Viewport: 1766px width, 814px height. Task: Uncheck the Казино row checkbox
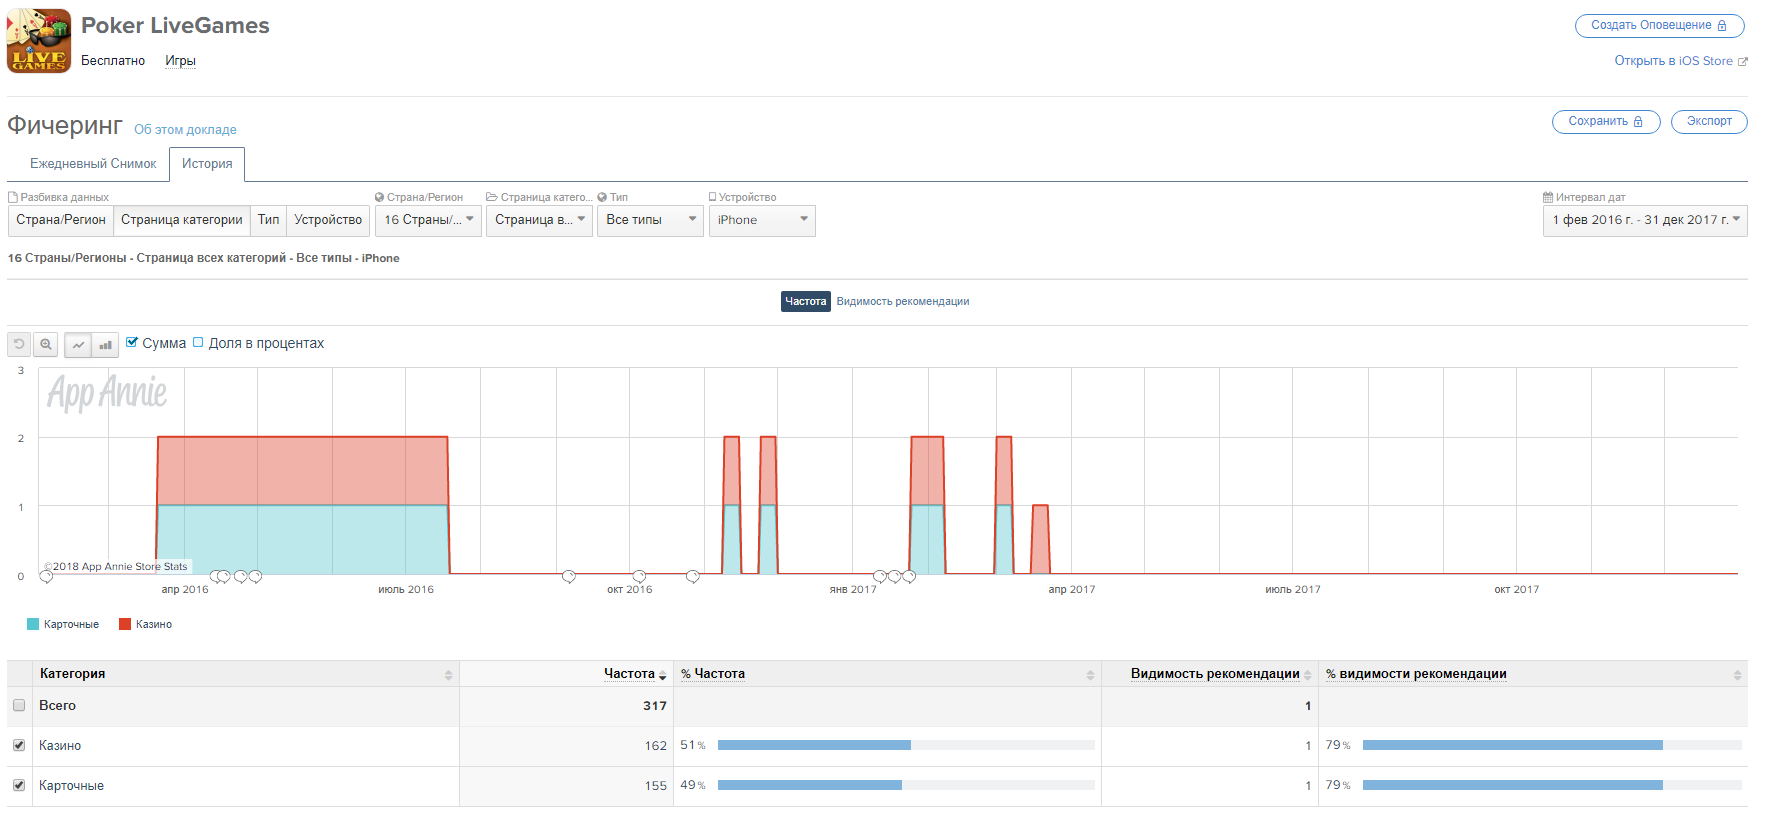[19, 745]
